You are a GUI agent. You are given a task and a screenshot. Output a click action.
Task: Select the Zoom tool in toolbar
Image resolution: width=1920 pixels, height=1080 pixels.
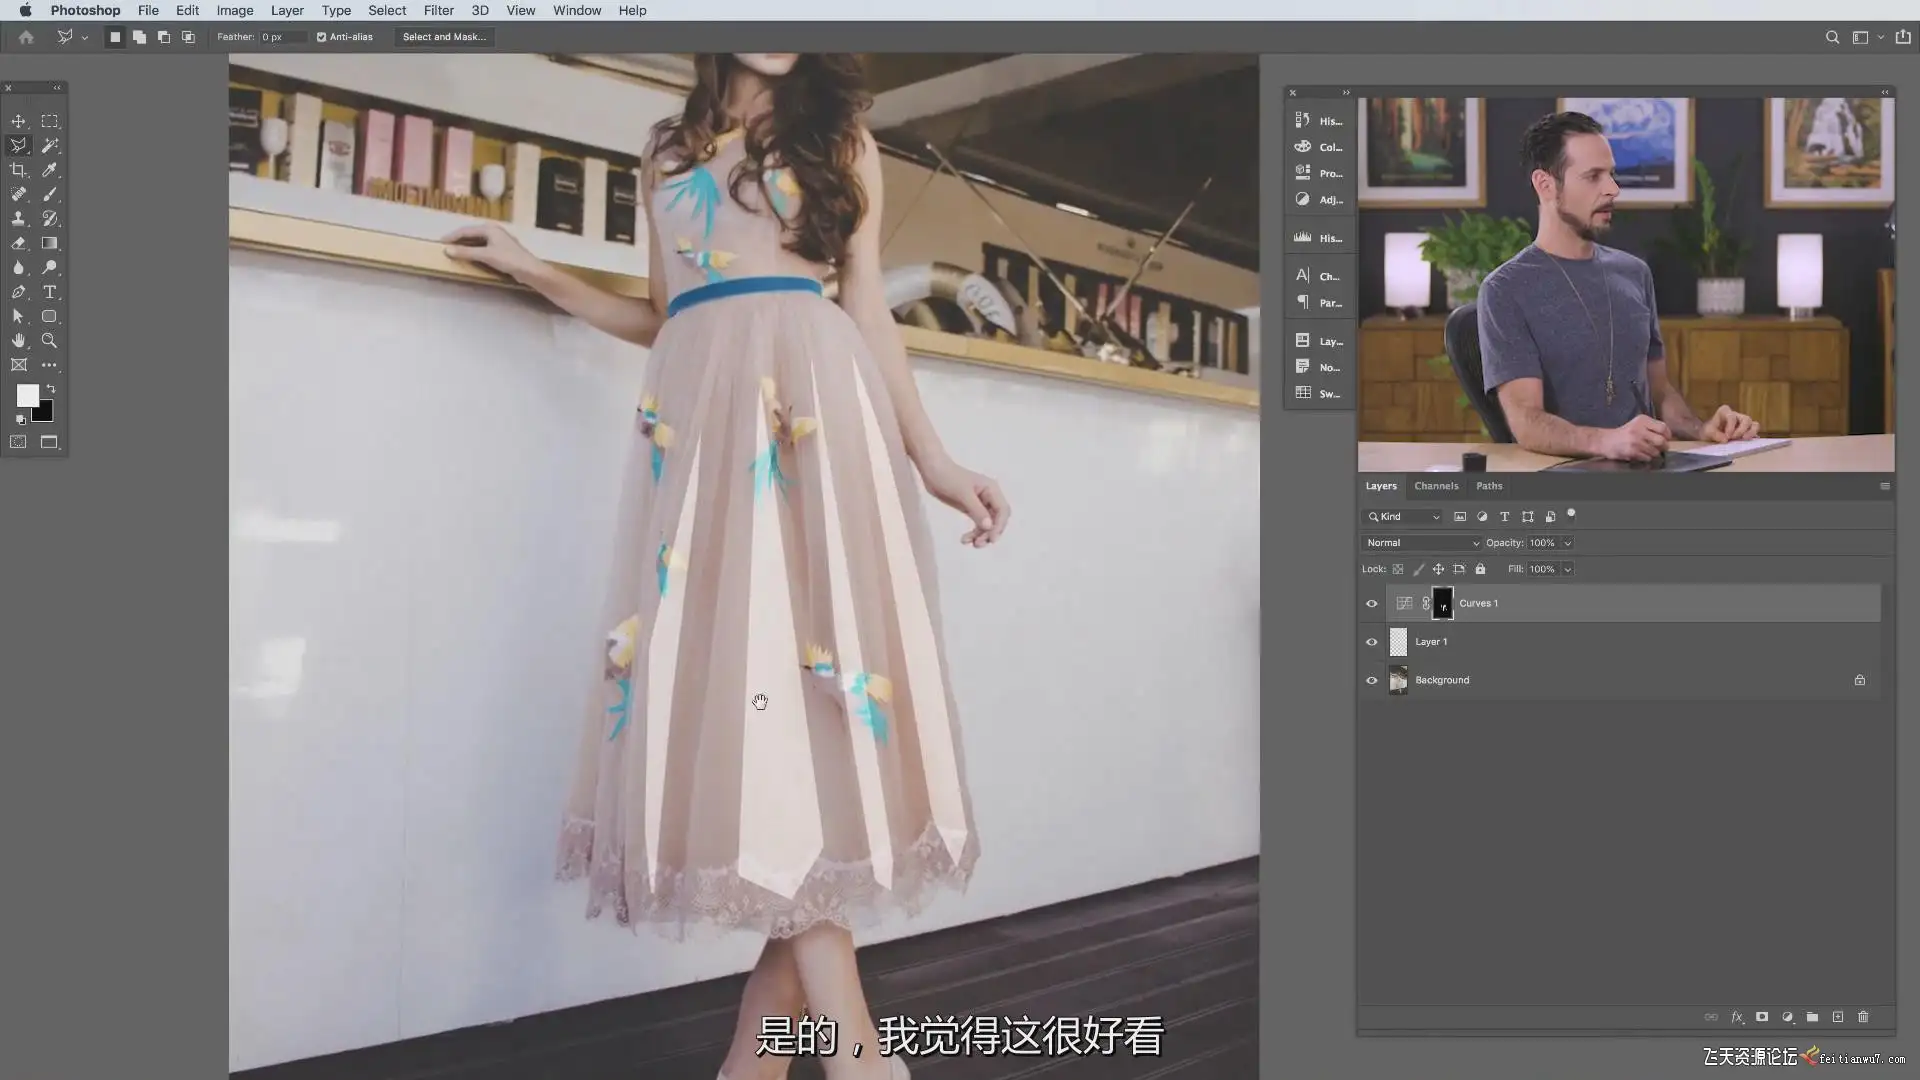coord(49,341)
